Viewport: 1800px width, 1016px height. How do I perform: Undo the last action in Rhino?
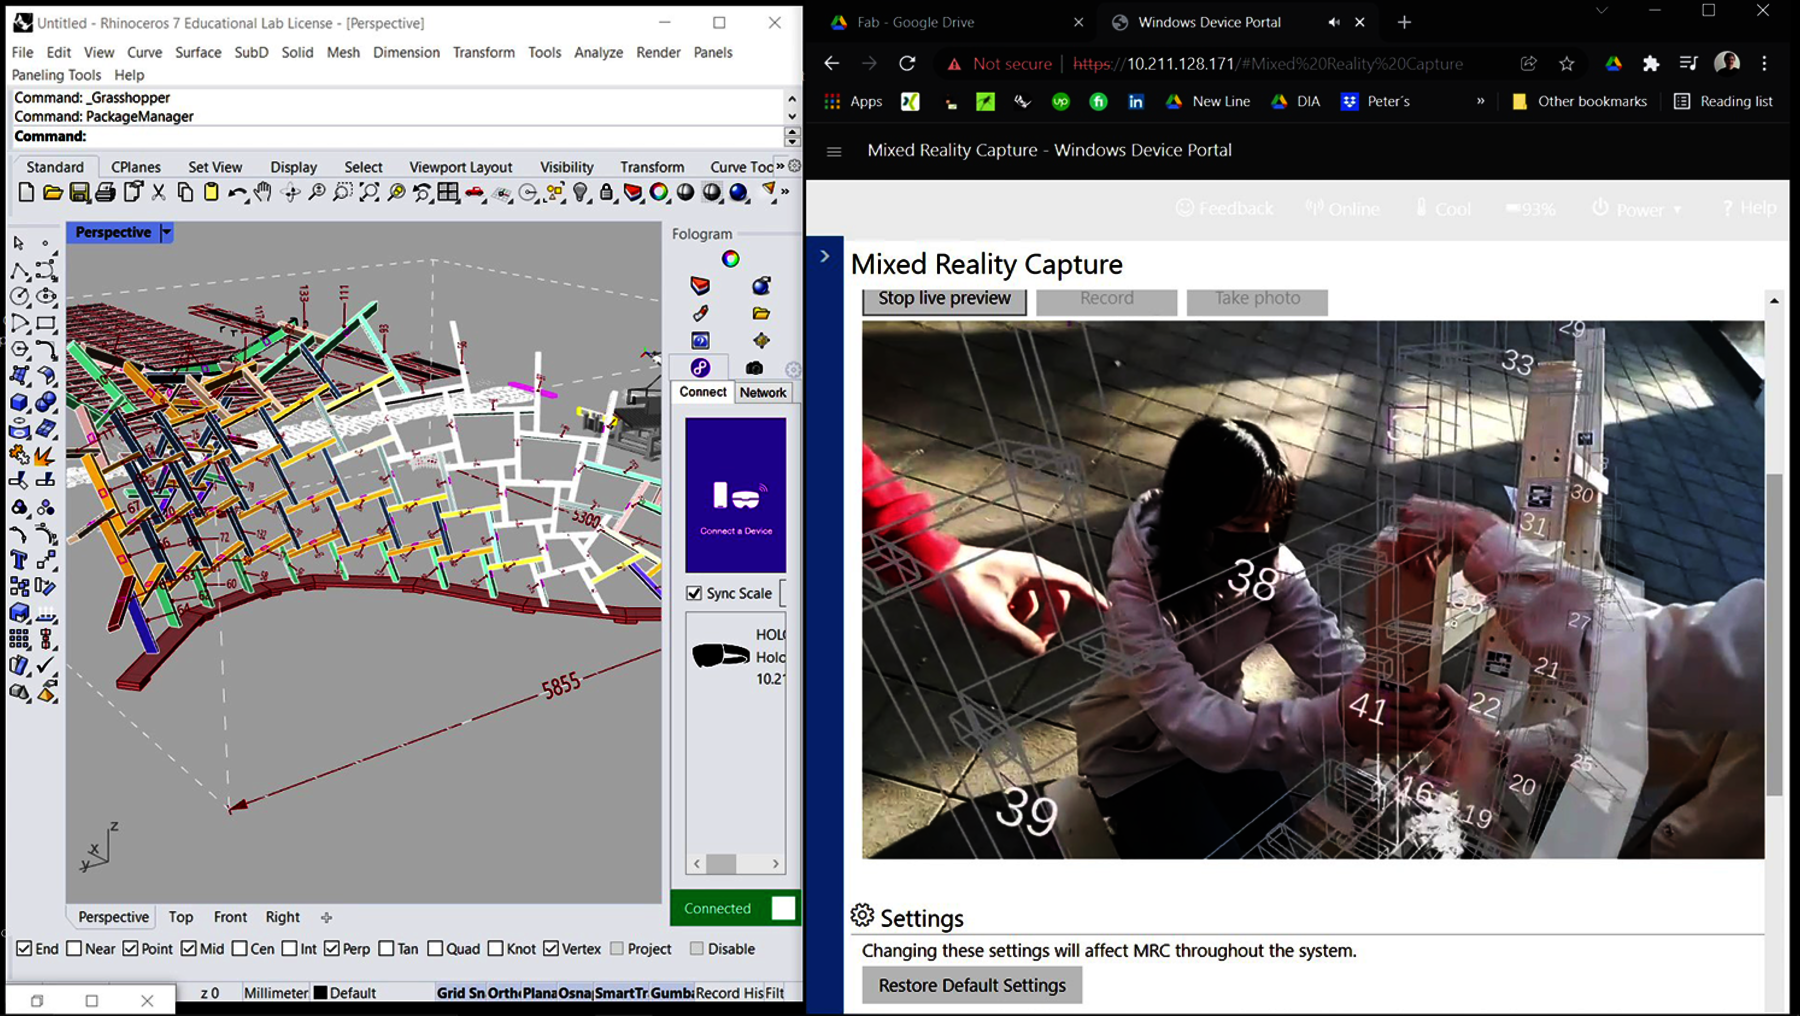pyautogui.click(x=237, y=192)
